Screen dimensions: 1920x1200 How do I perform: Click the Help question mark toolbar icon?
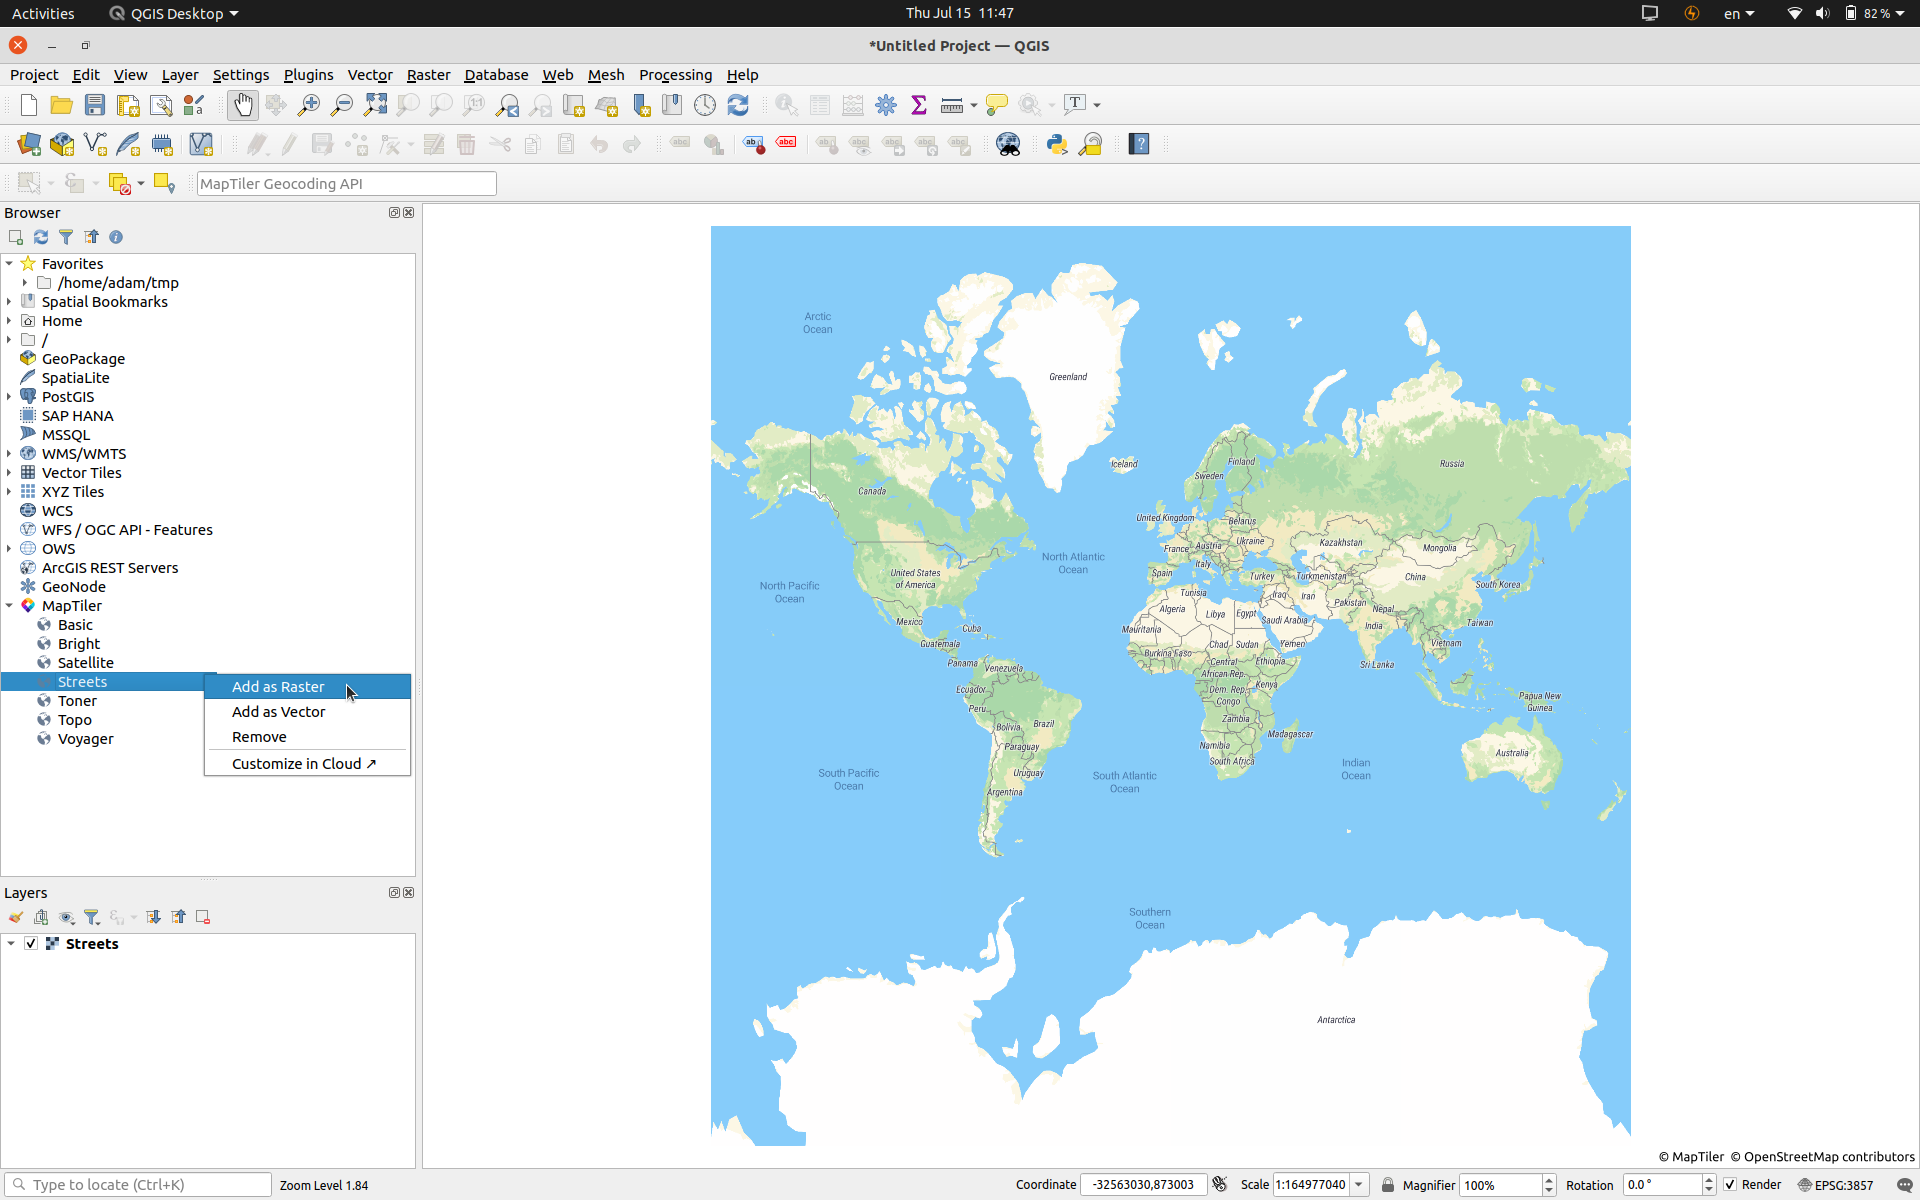[x=1139, y=144]
